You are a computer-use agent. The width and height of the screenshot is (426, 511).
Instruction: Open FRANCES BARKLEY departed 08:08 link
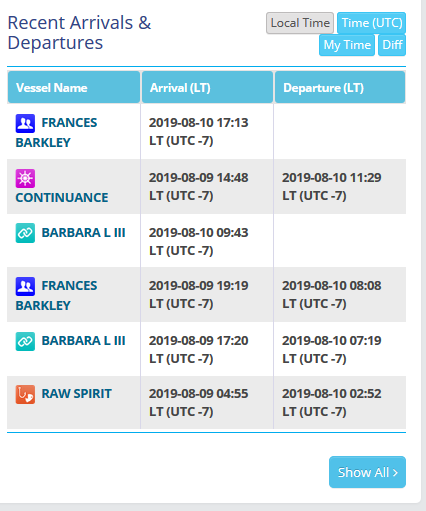[x=56, y=296]
